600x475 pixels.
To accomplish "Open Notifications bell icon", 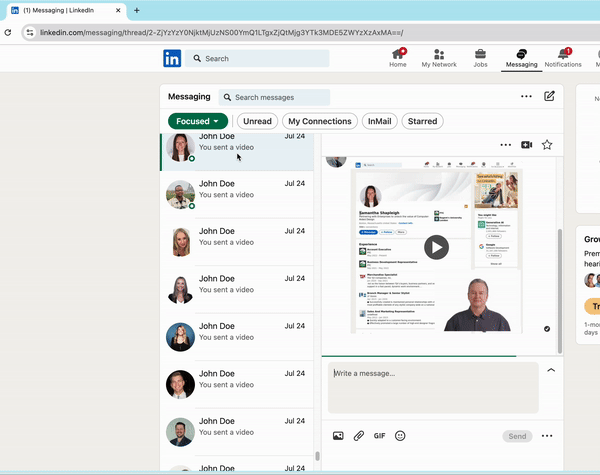I will click(x=563, y=58).
